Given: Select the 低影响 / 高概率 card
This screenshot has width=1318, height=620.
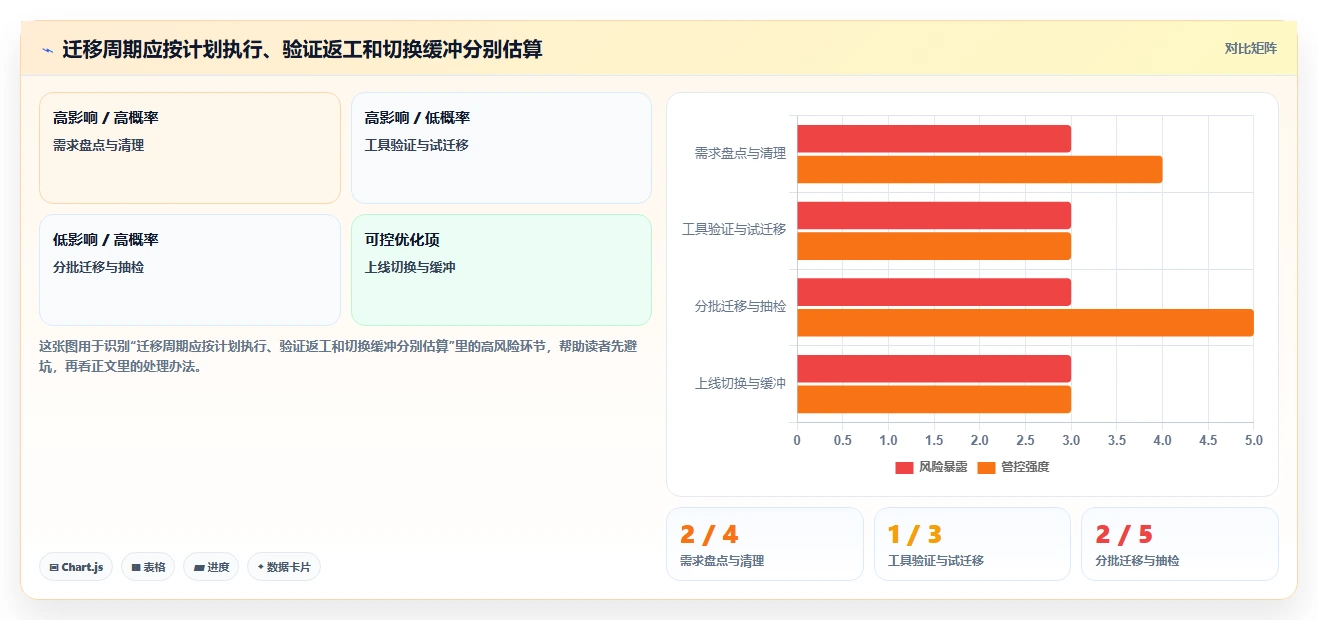Looking at the screenshot, I should [x=190, y=270].
